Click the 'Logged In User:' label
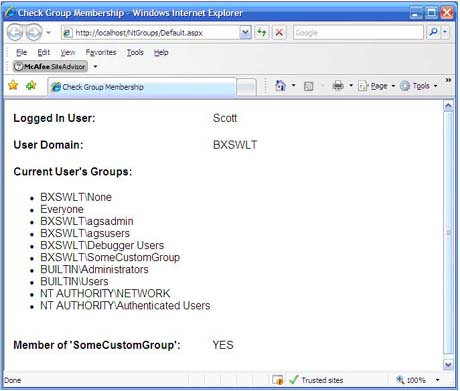The height and width of the screenshot is (391, 460). (54, 118)
